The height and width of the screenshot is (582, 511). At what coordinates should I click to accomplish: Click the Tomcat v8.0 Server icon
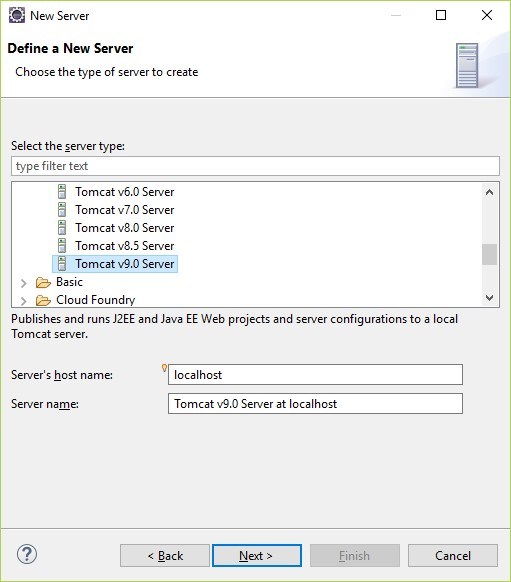62,228
